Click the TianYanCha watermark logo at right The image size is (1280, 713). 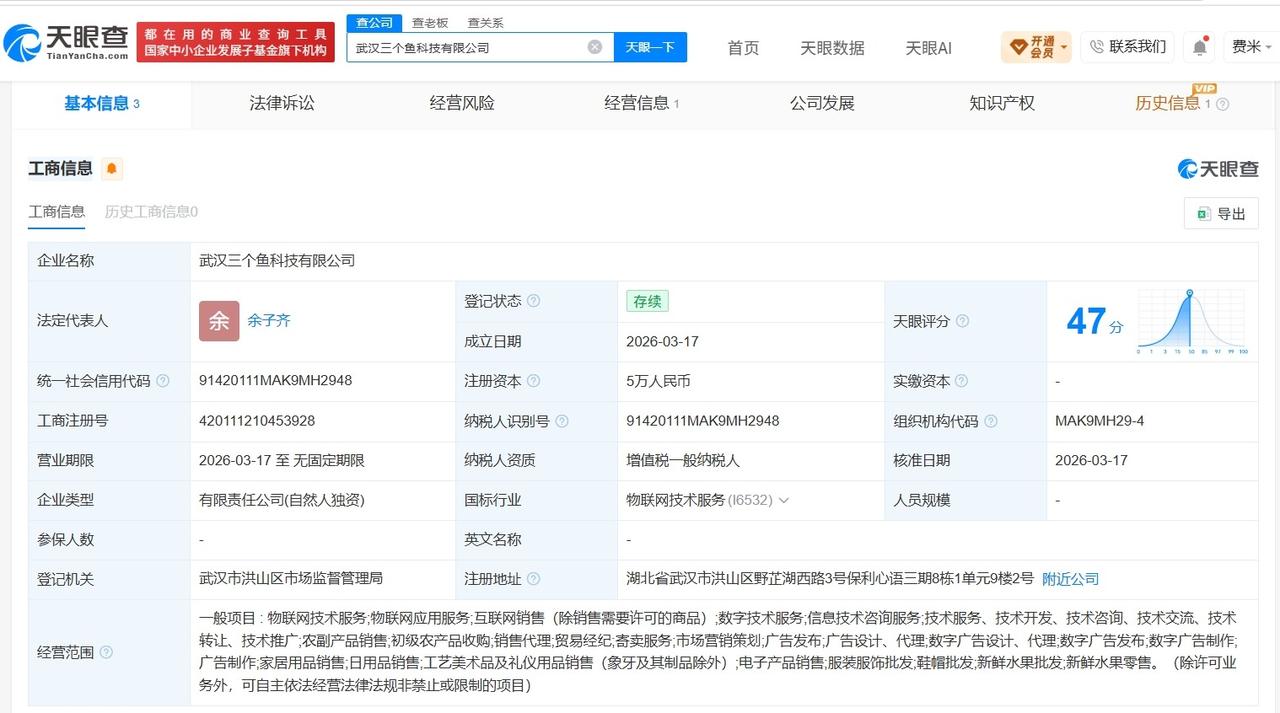tap(1218, 169)
